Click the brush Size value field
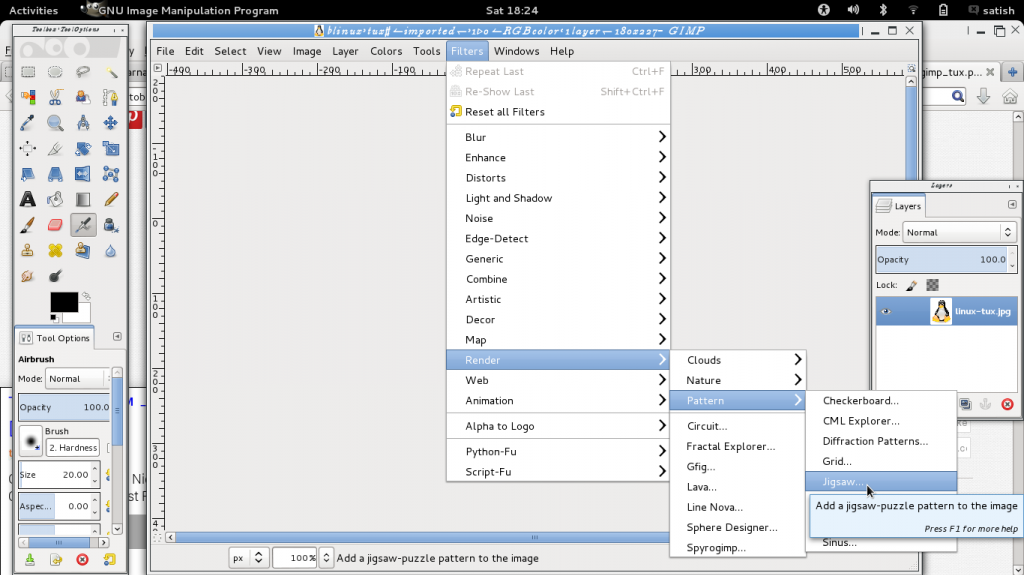The height and width of the screenshot is (575, 1024). (x=55, y=474)
